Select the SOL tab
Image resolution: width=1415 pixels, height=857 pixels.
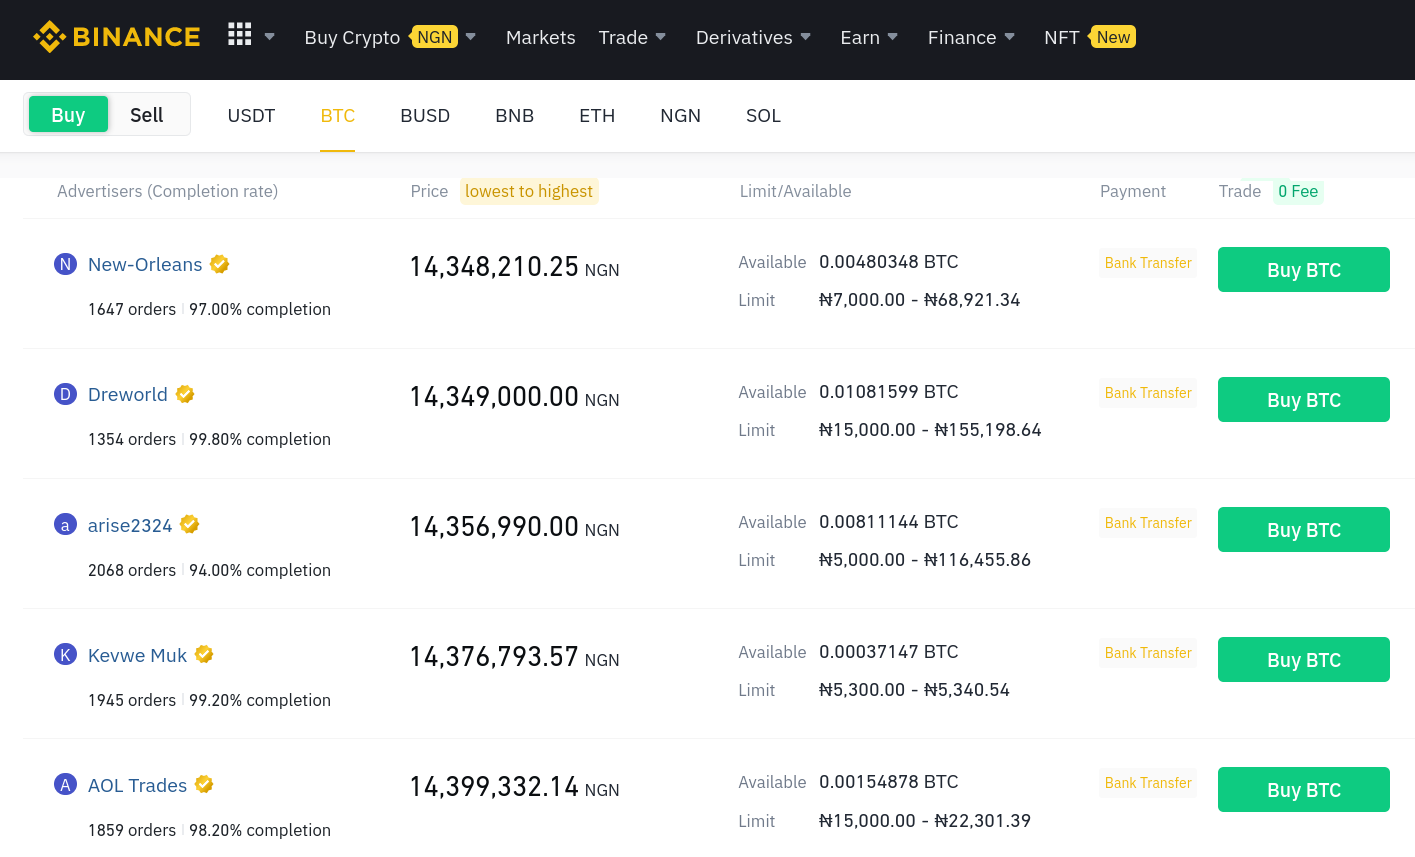[x=763, y=116]
